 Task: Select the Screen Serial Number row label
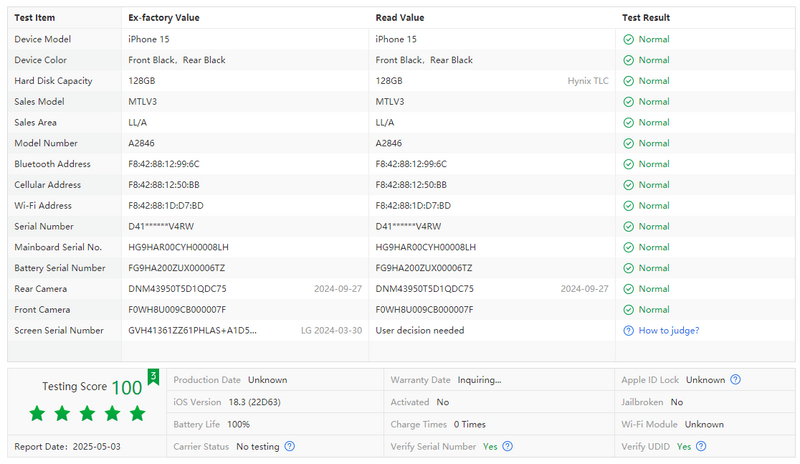pos(59,330)
